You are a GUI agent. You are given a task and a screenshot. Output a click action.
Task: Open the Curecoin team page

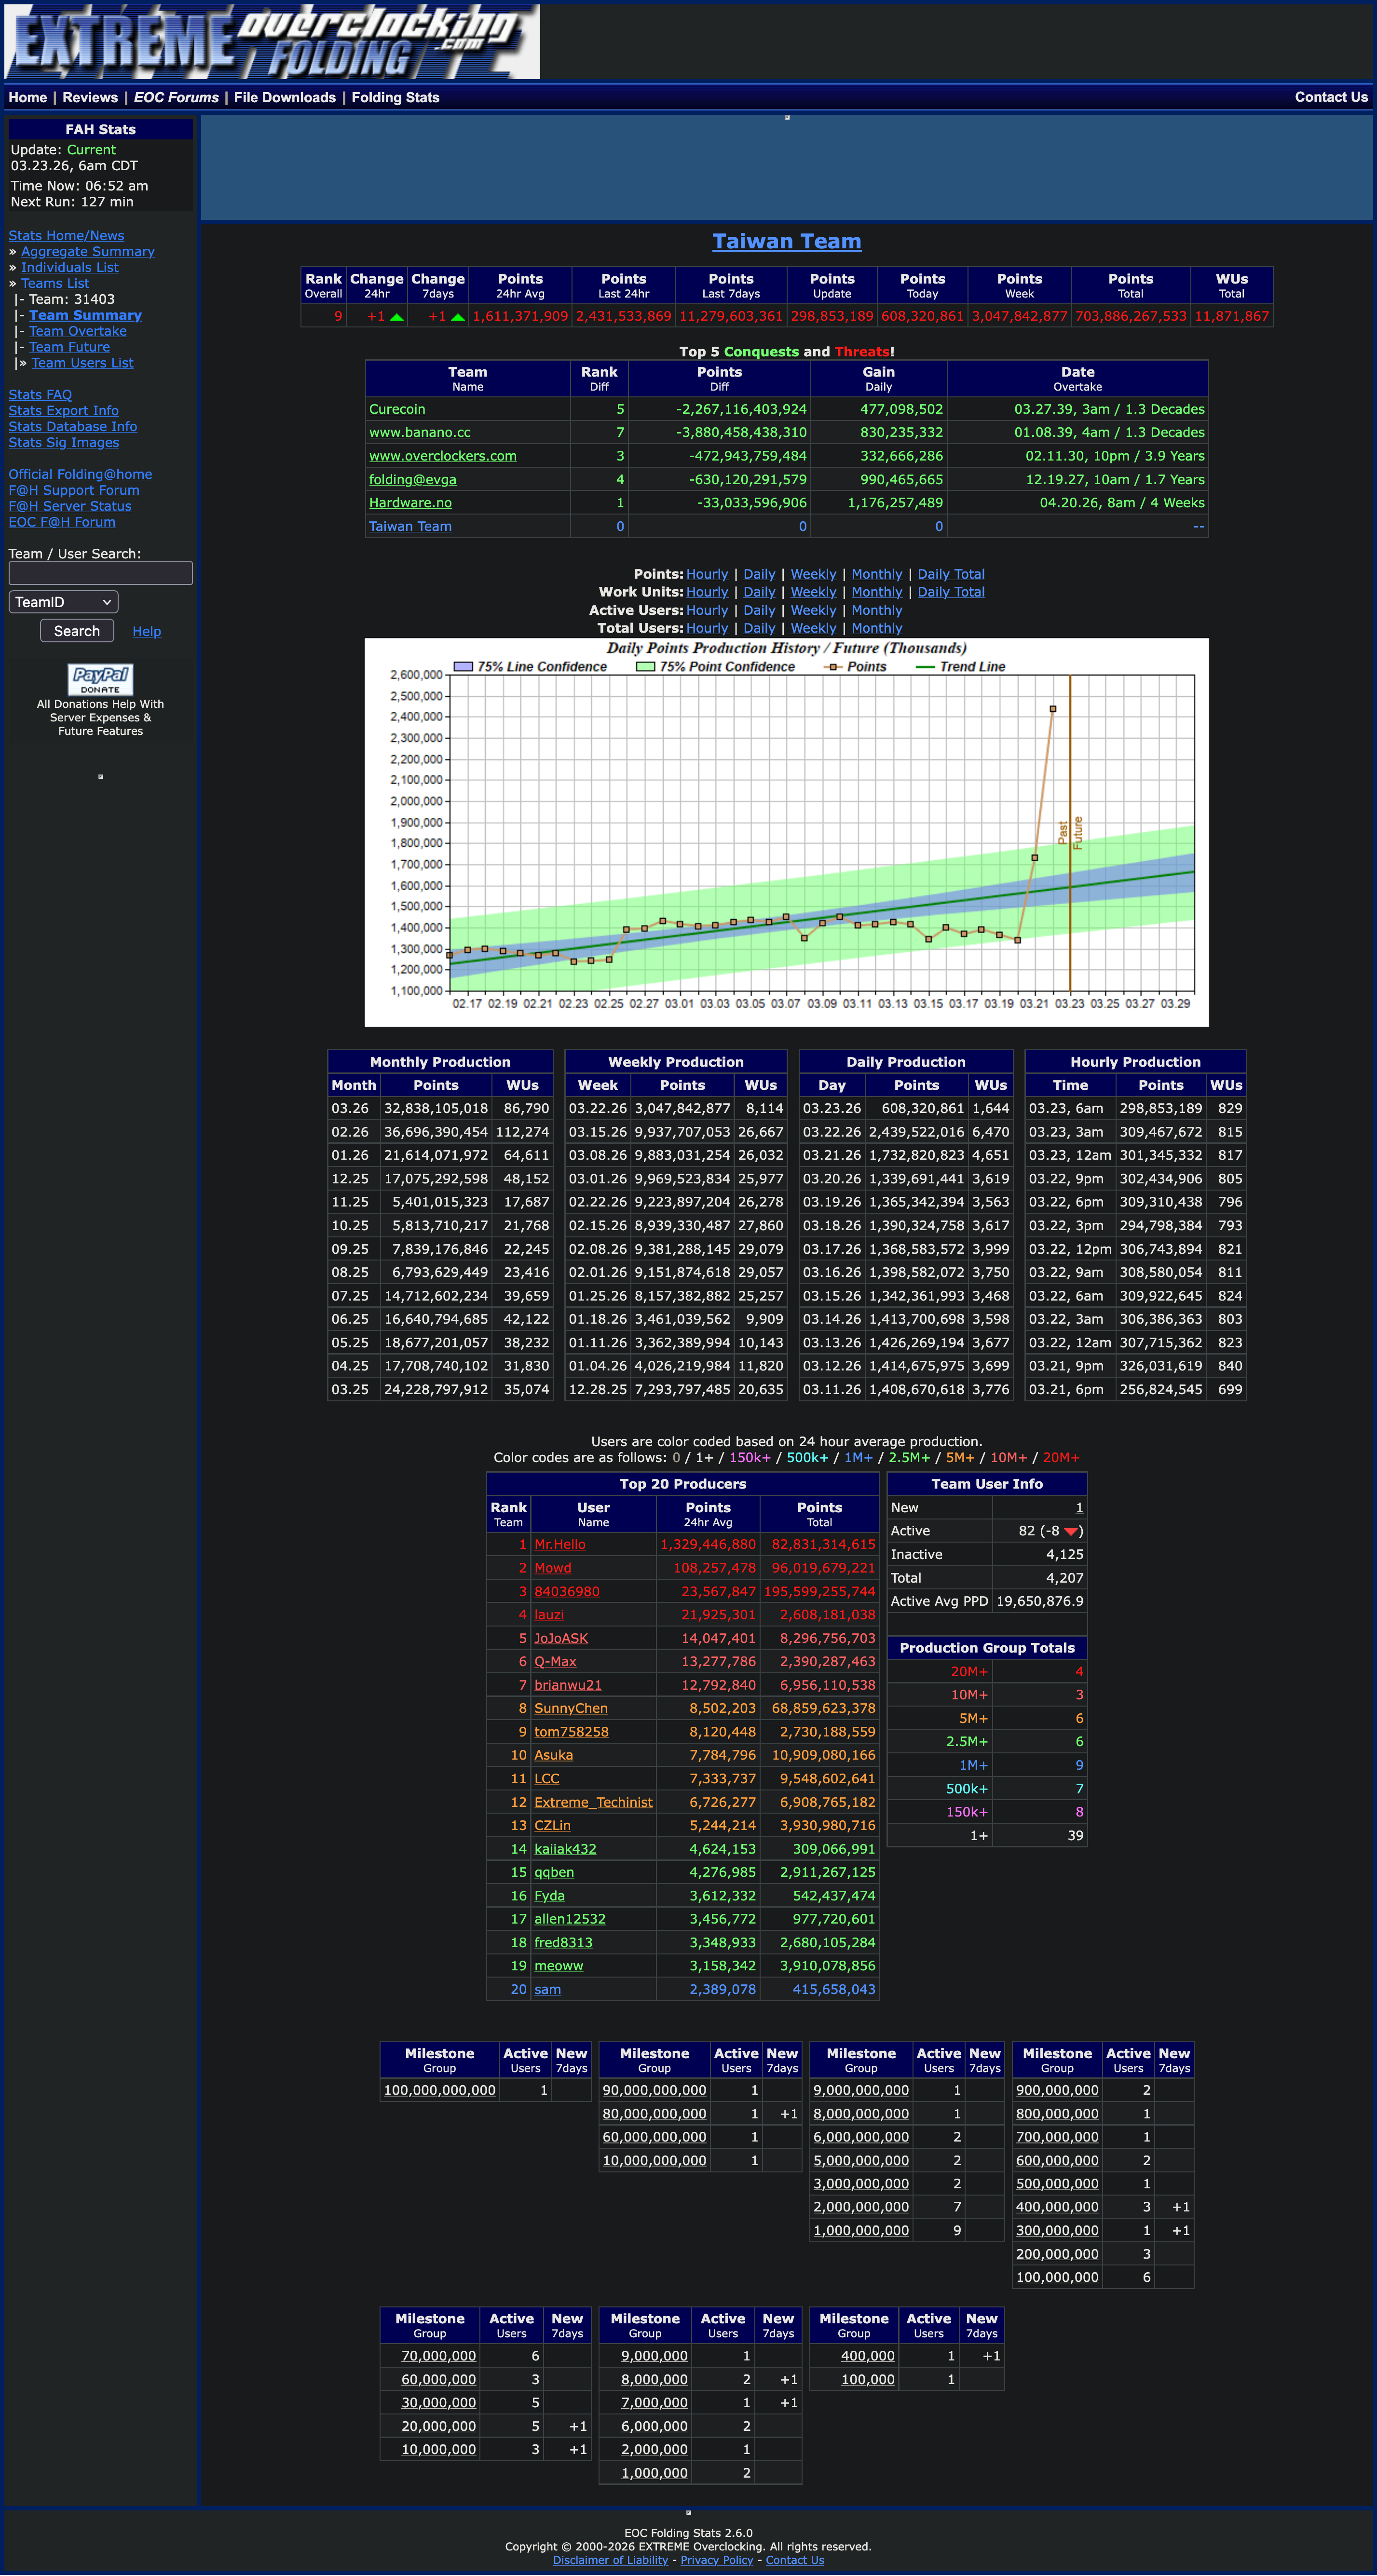pyautogui.click(x=396, y=408)
